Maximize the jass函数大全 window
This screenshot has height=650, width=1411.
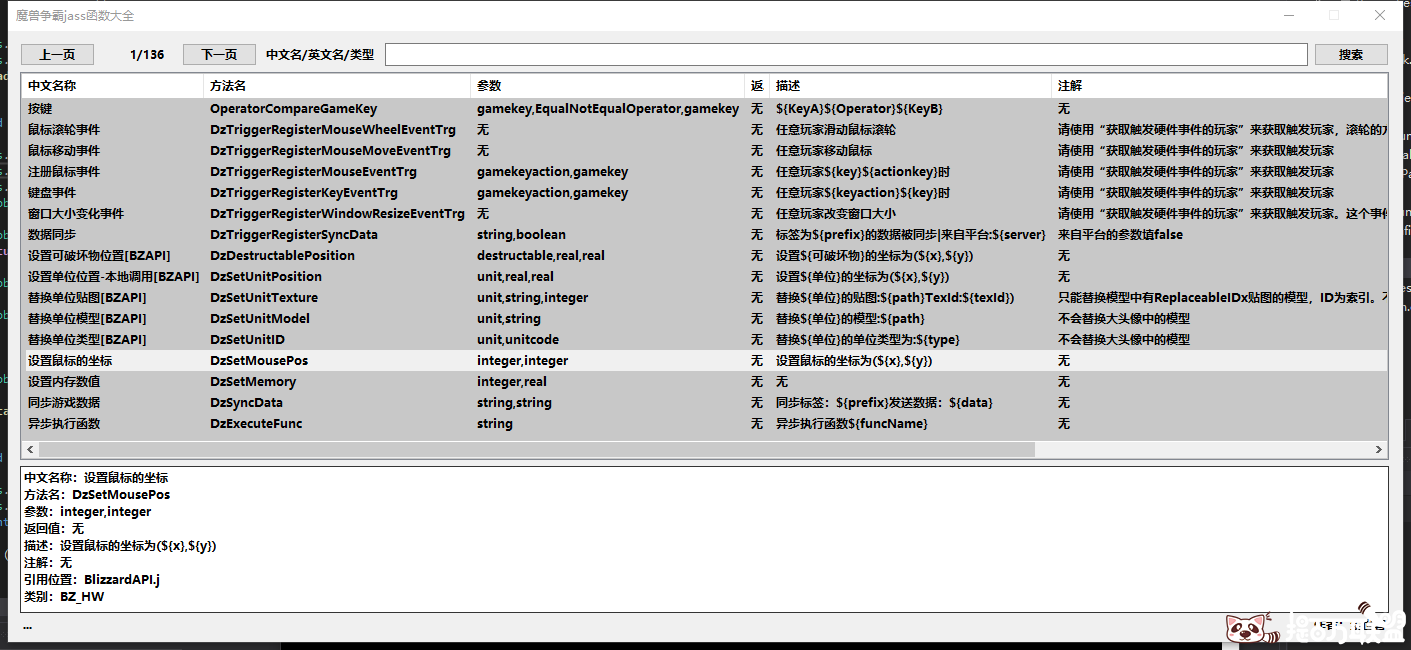(x=1334, y=15)
